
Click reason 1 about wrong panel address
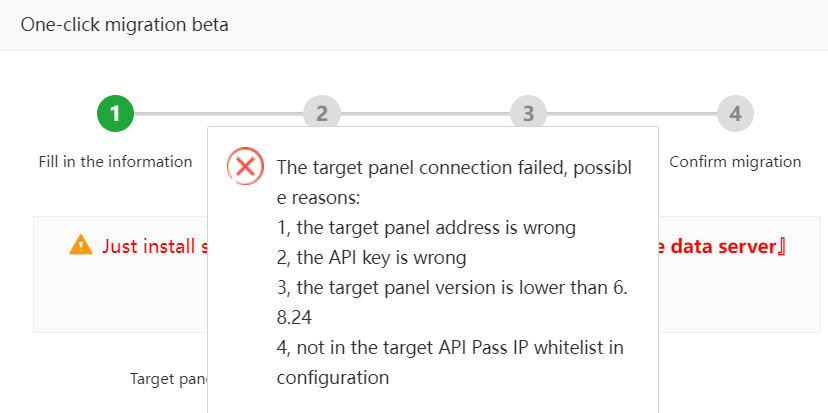(x=426, y=227)
